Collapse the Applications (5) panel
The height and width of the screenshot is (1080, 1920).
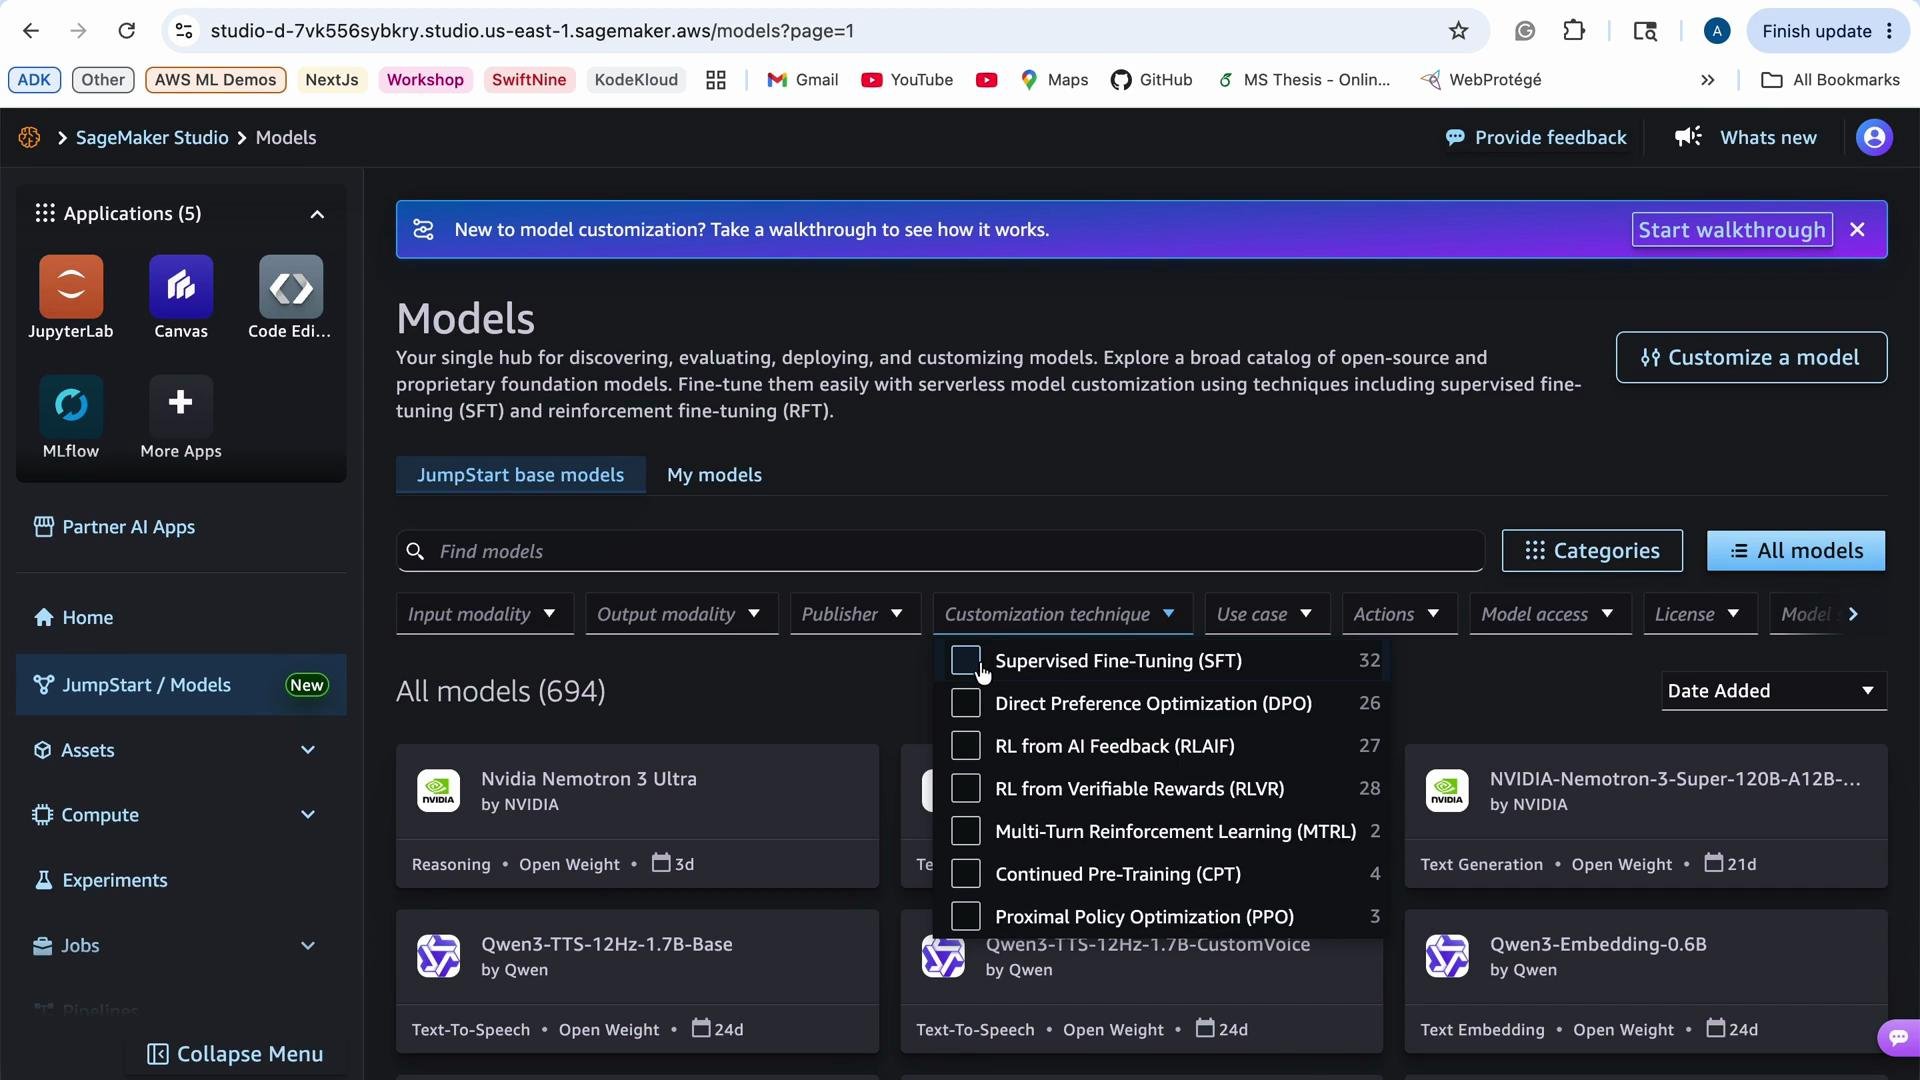(317, 214)
